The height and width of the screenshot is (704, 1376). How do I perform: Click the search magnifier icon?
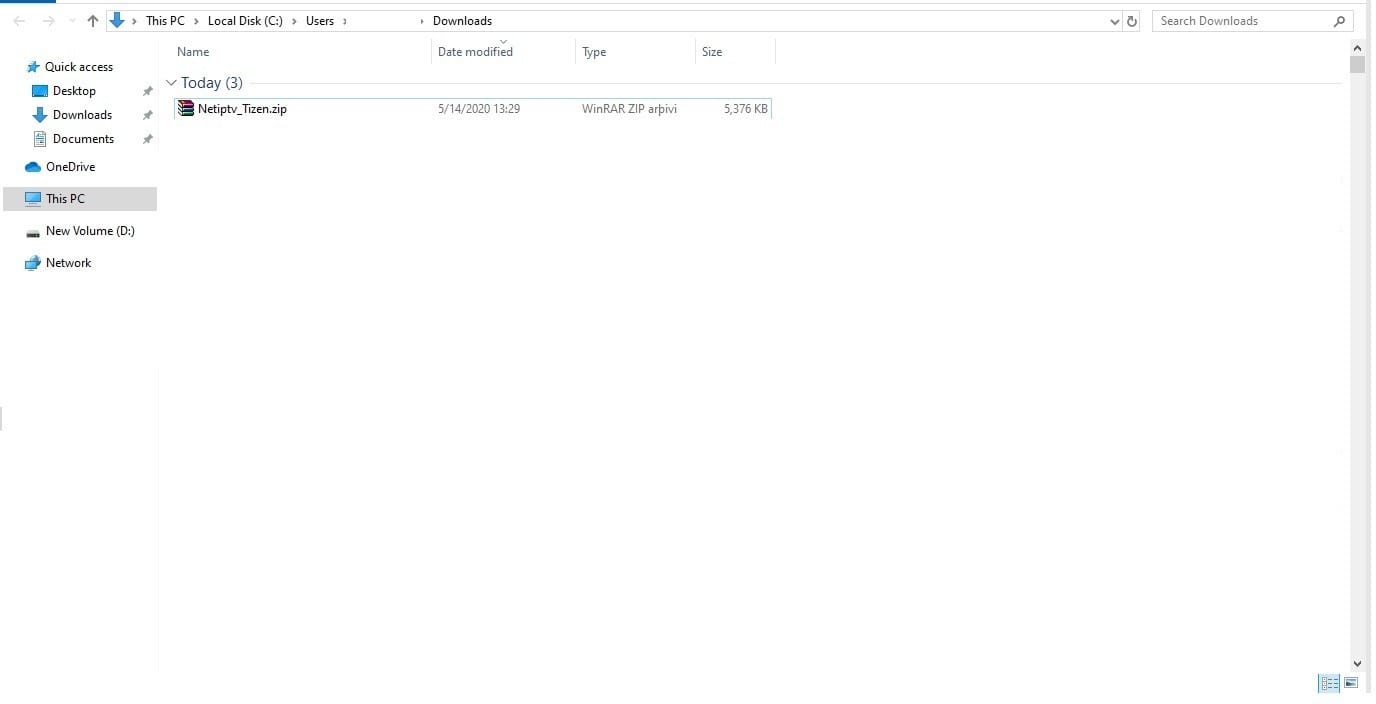point(1340,21)
